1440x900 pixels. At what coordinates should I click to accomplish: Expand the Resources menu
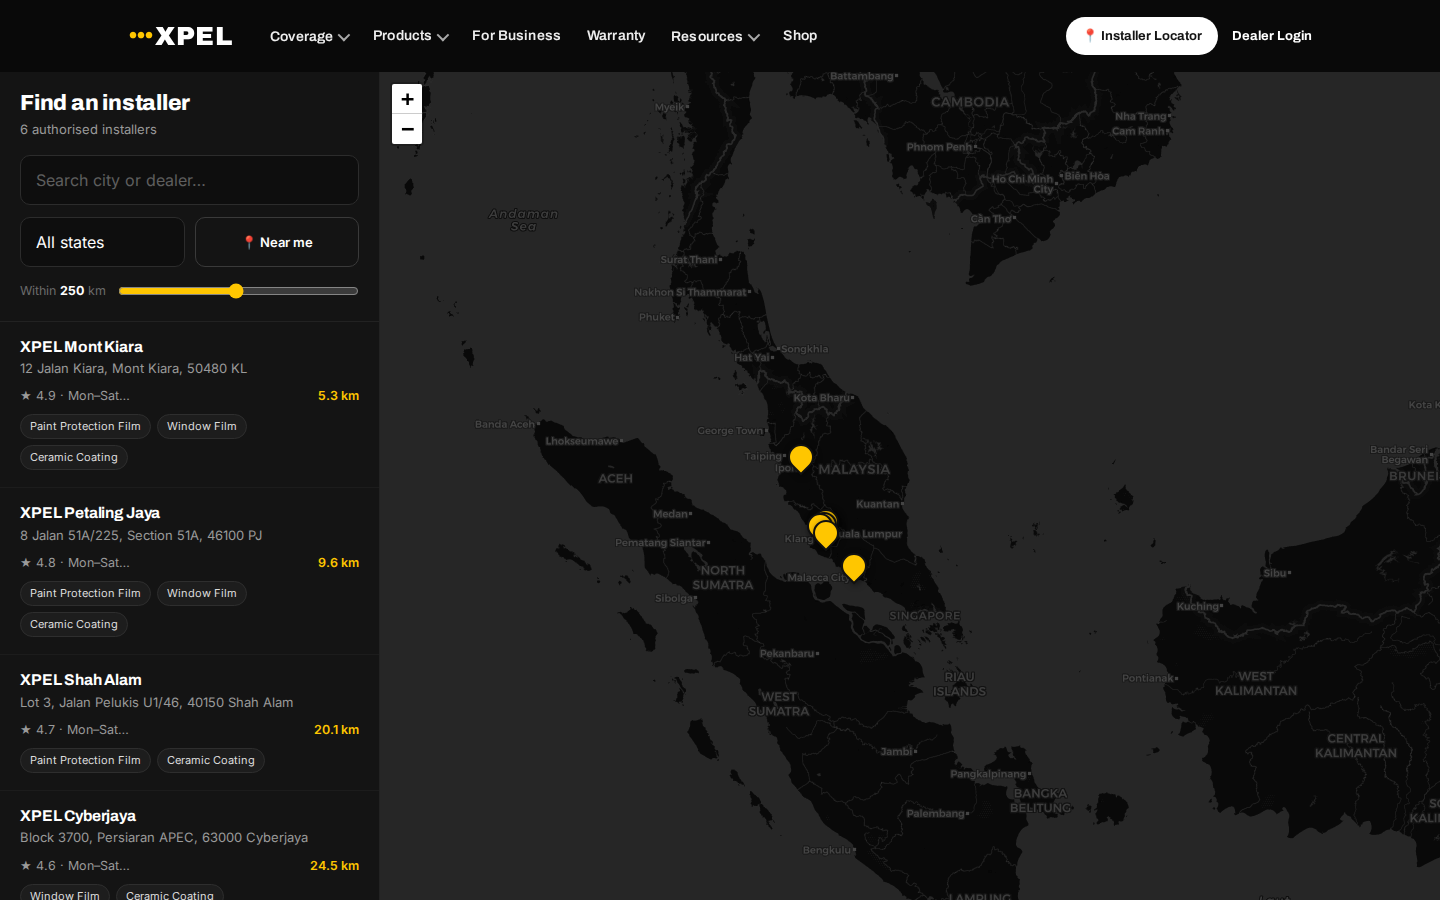715,36
